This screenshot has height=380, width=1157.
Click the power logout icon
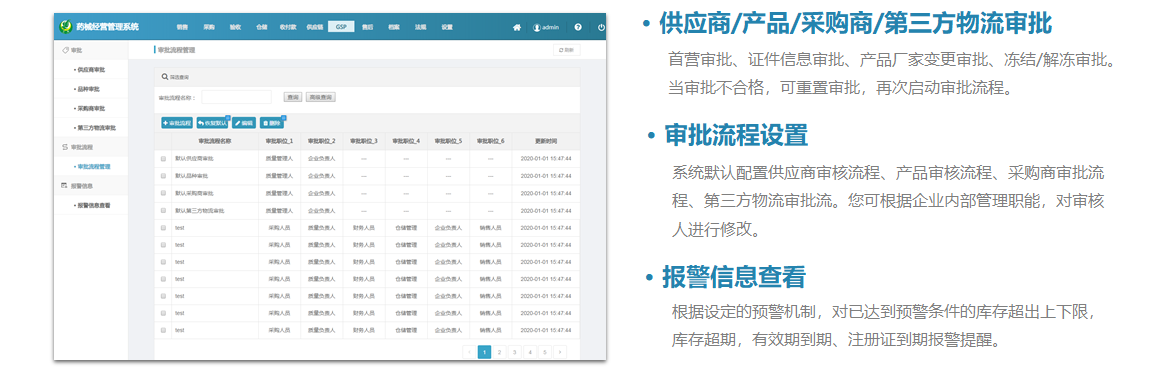click(x=601, y=27)
